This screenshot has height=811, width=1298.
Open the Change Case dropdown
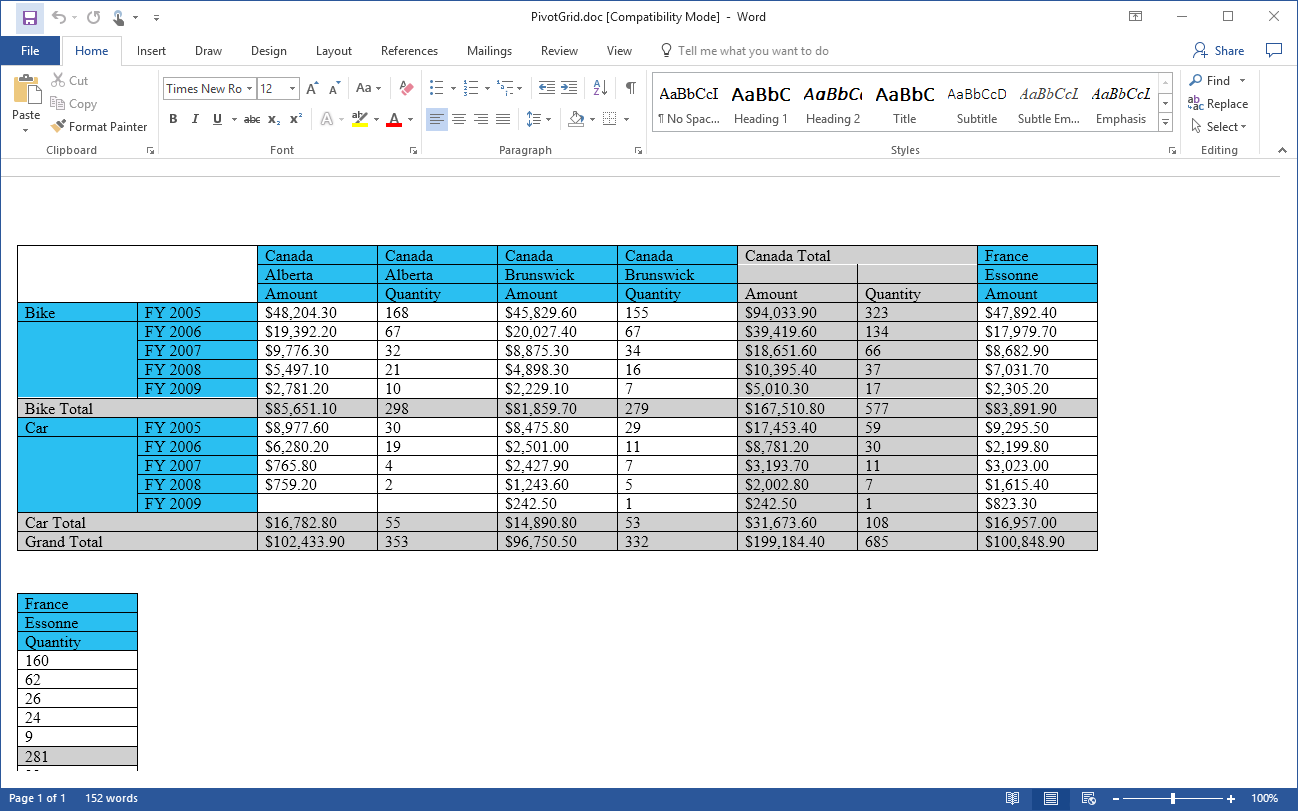(368, 88)
